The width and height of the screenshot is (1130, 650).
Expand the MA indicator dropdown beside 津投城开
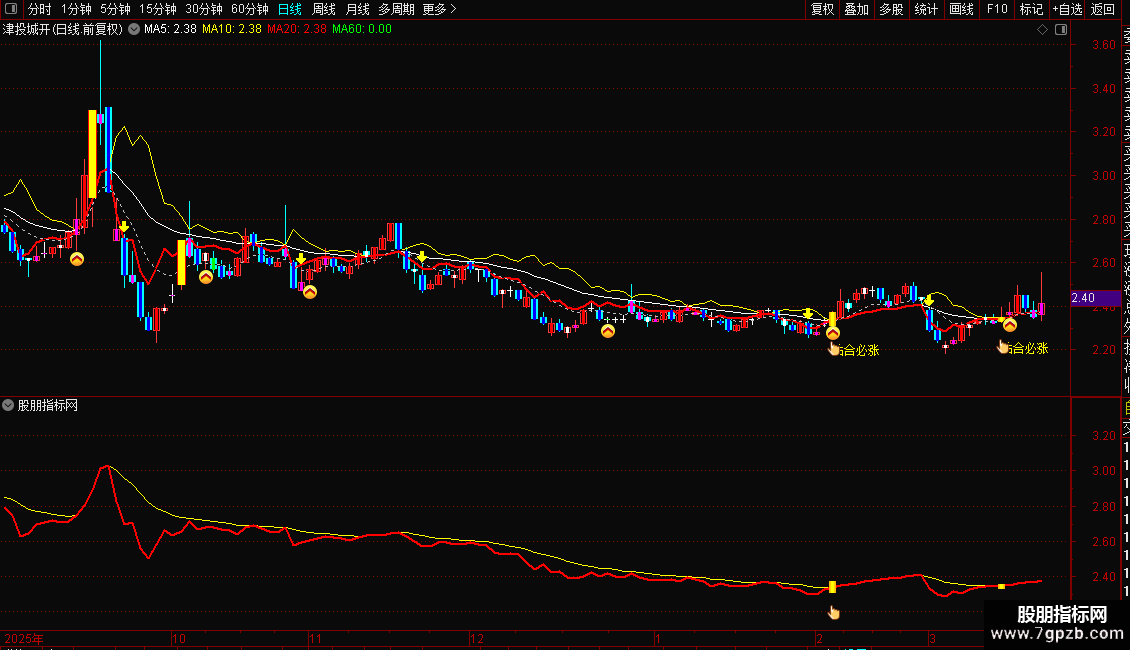point(133,29)
